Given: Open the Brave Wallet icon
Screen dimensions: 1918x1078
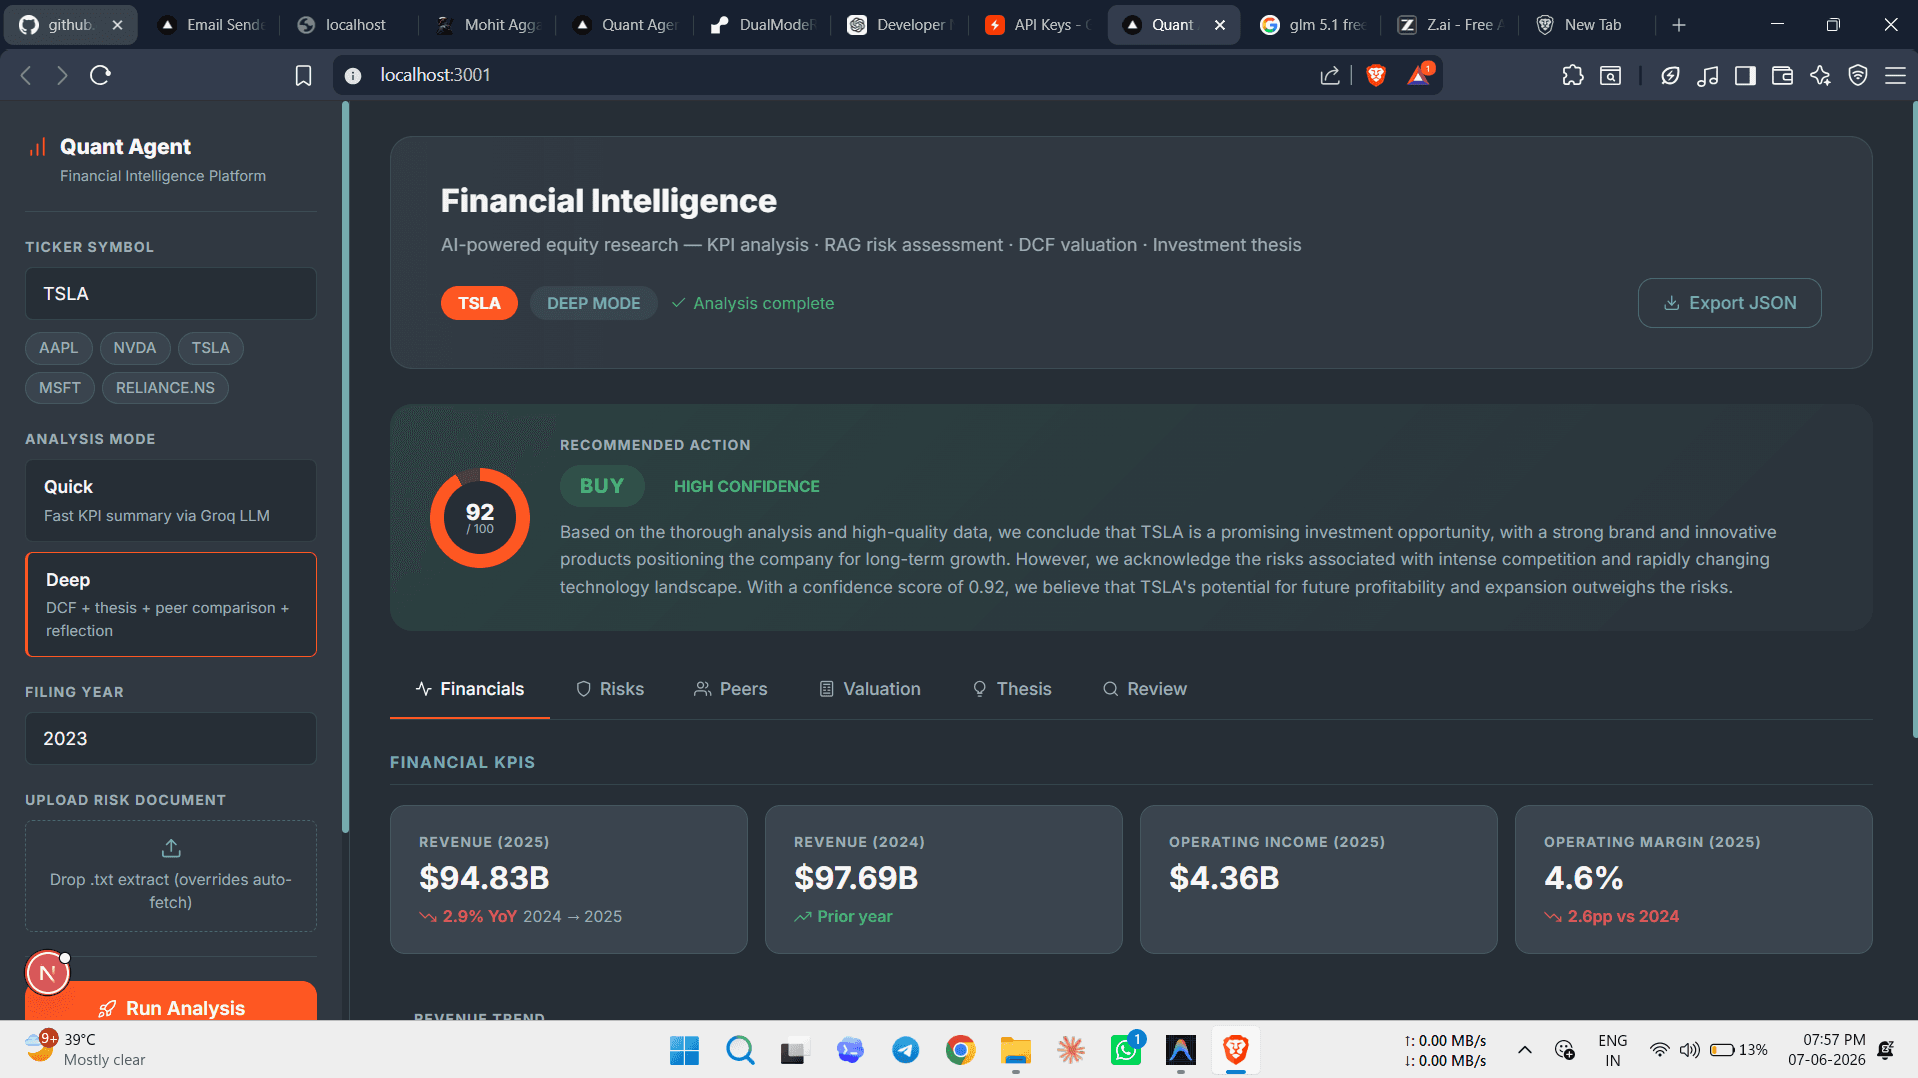Looking at the screenshot, I should click(x=1782, y=75).
